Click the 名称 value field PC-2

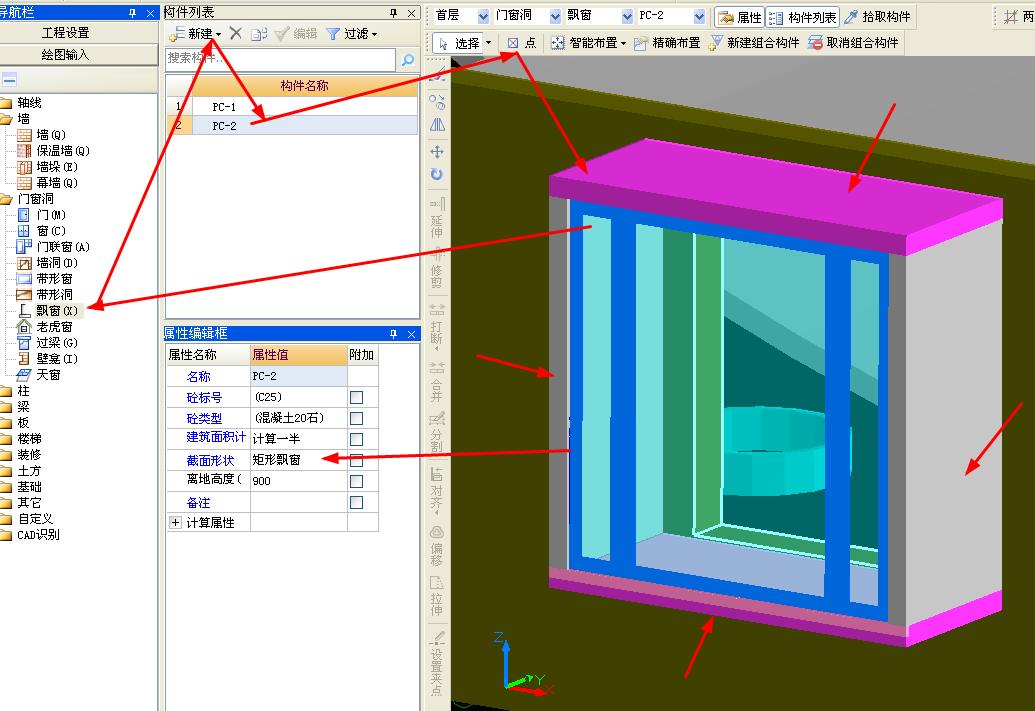click(x=298, y=376)
